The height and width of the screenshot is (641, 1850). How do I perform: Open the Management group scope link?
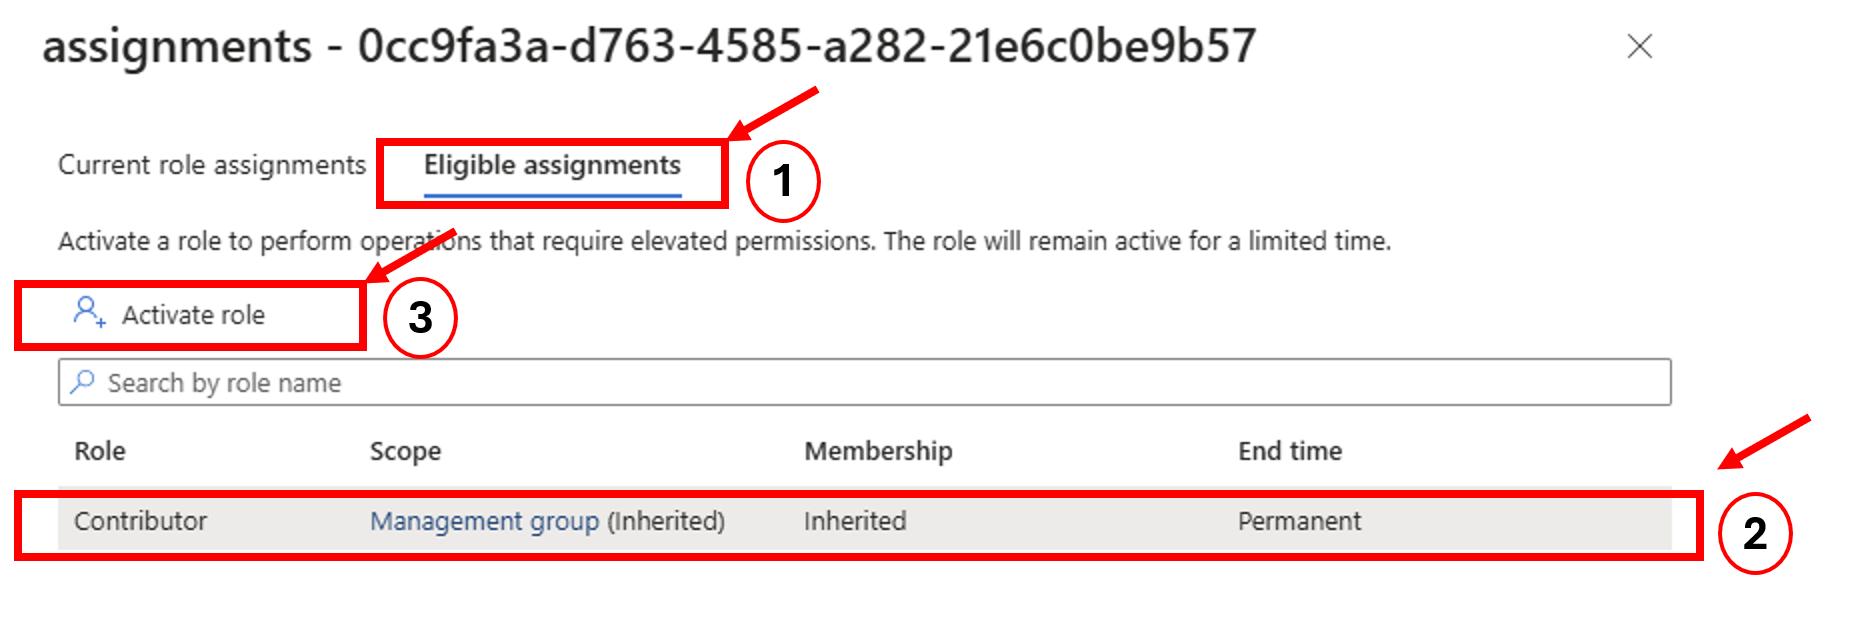pos(484,521)
